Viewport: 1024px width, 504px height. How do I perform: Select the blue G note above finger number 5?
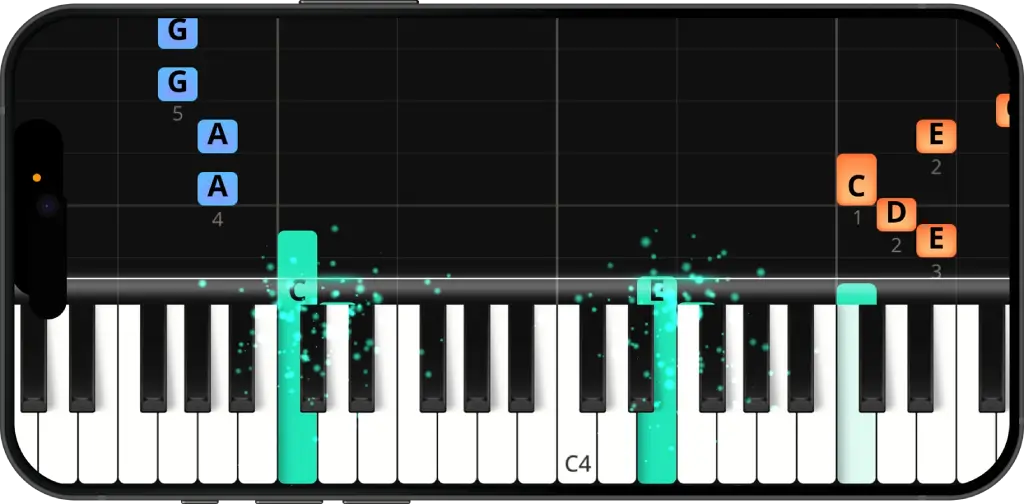tap(178, 84)
